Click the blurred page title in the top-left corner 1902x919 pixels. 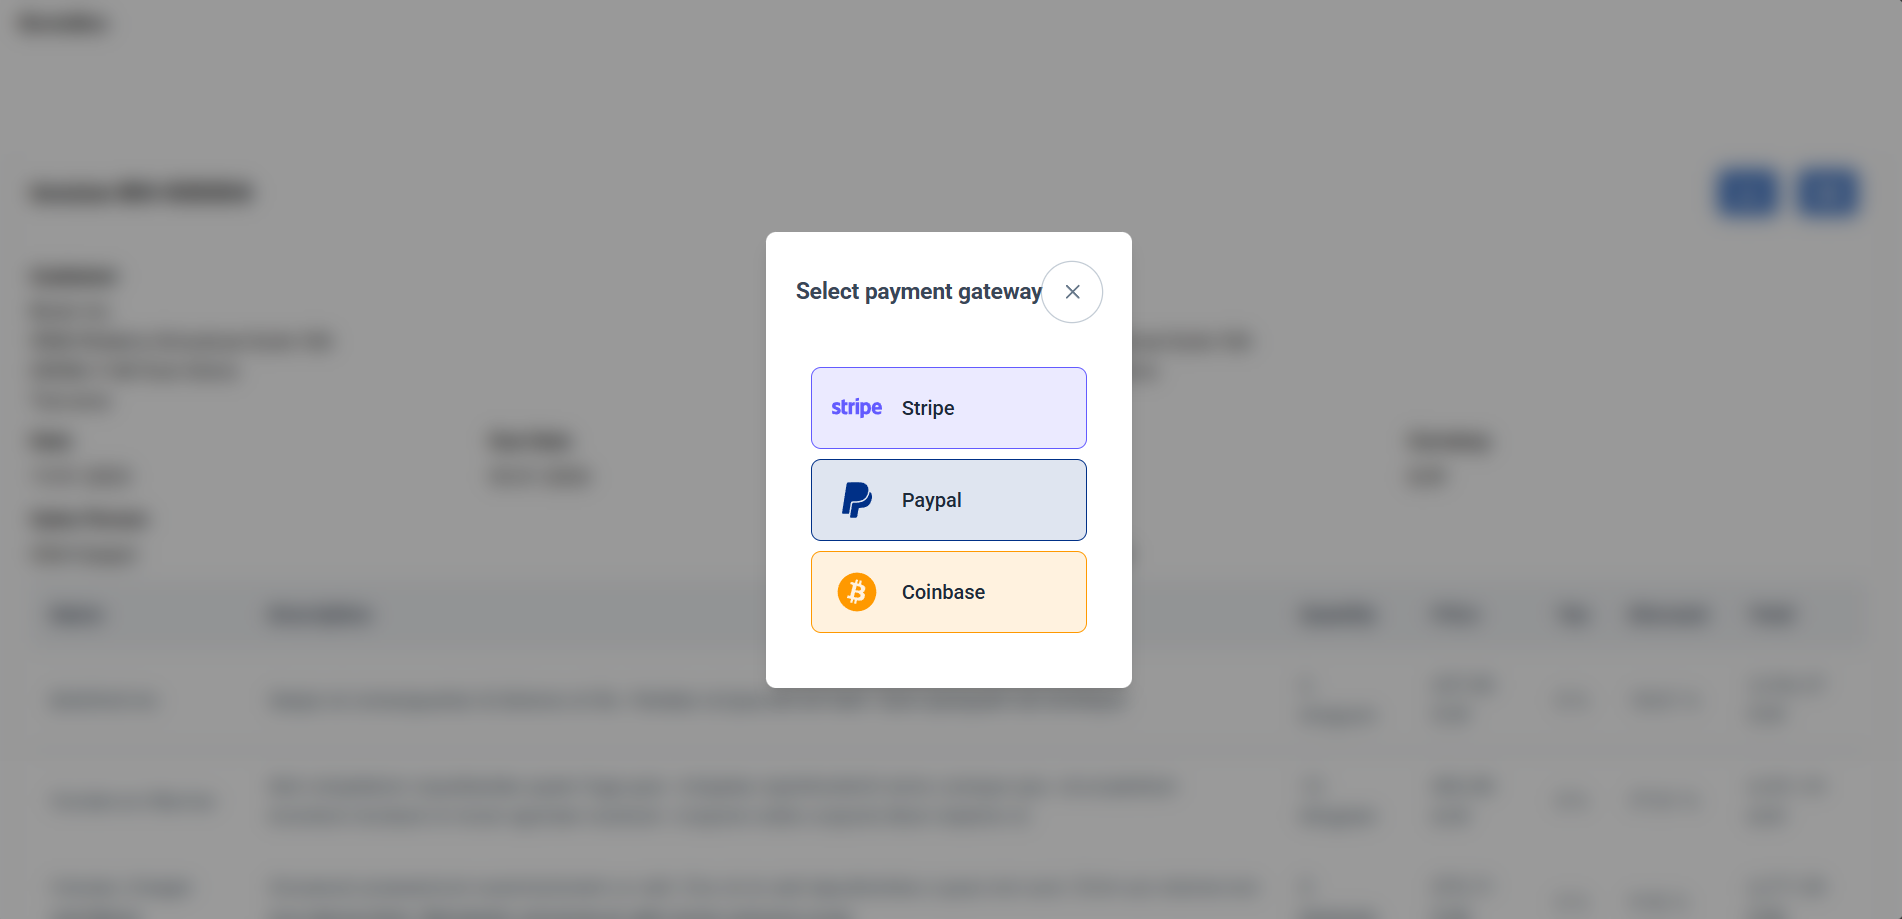(x=62, y=23)
